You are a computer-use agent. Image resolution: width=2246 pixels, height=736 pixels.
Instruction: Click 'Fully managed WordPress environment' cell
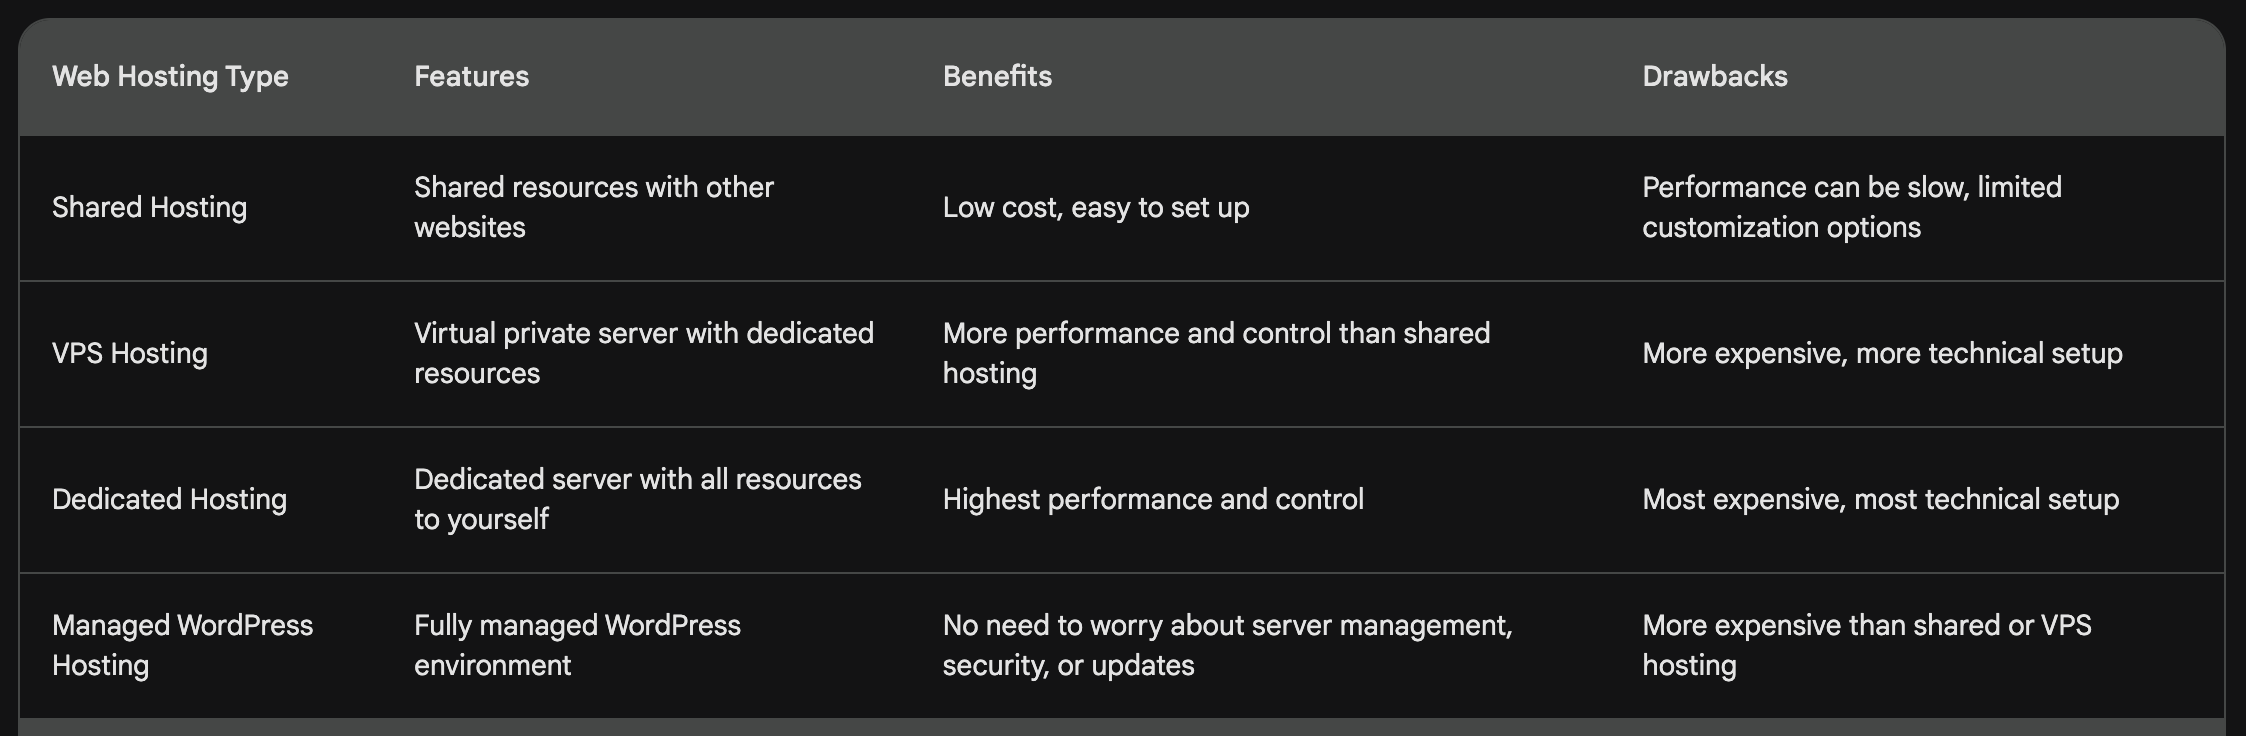[577, 646]
